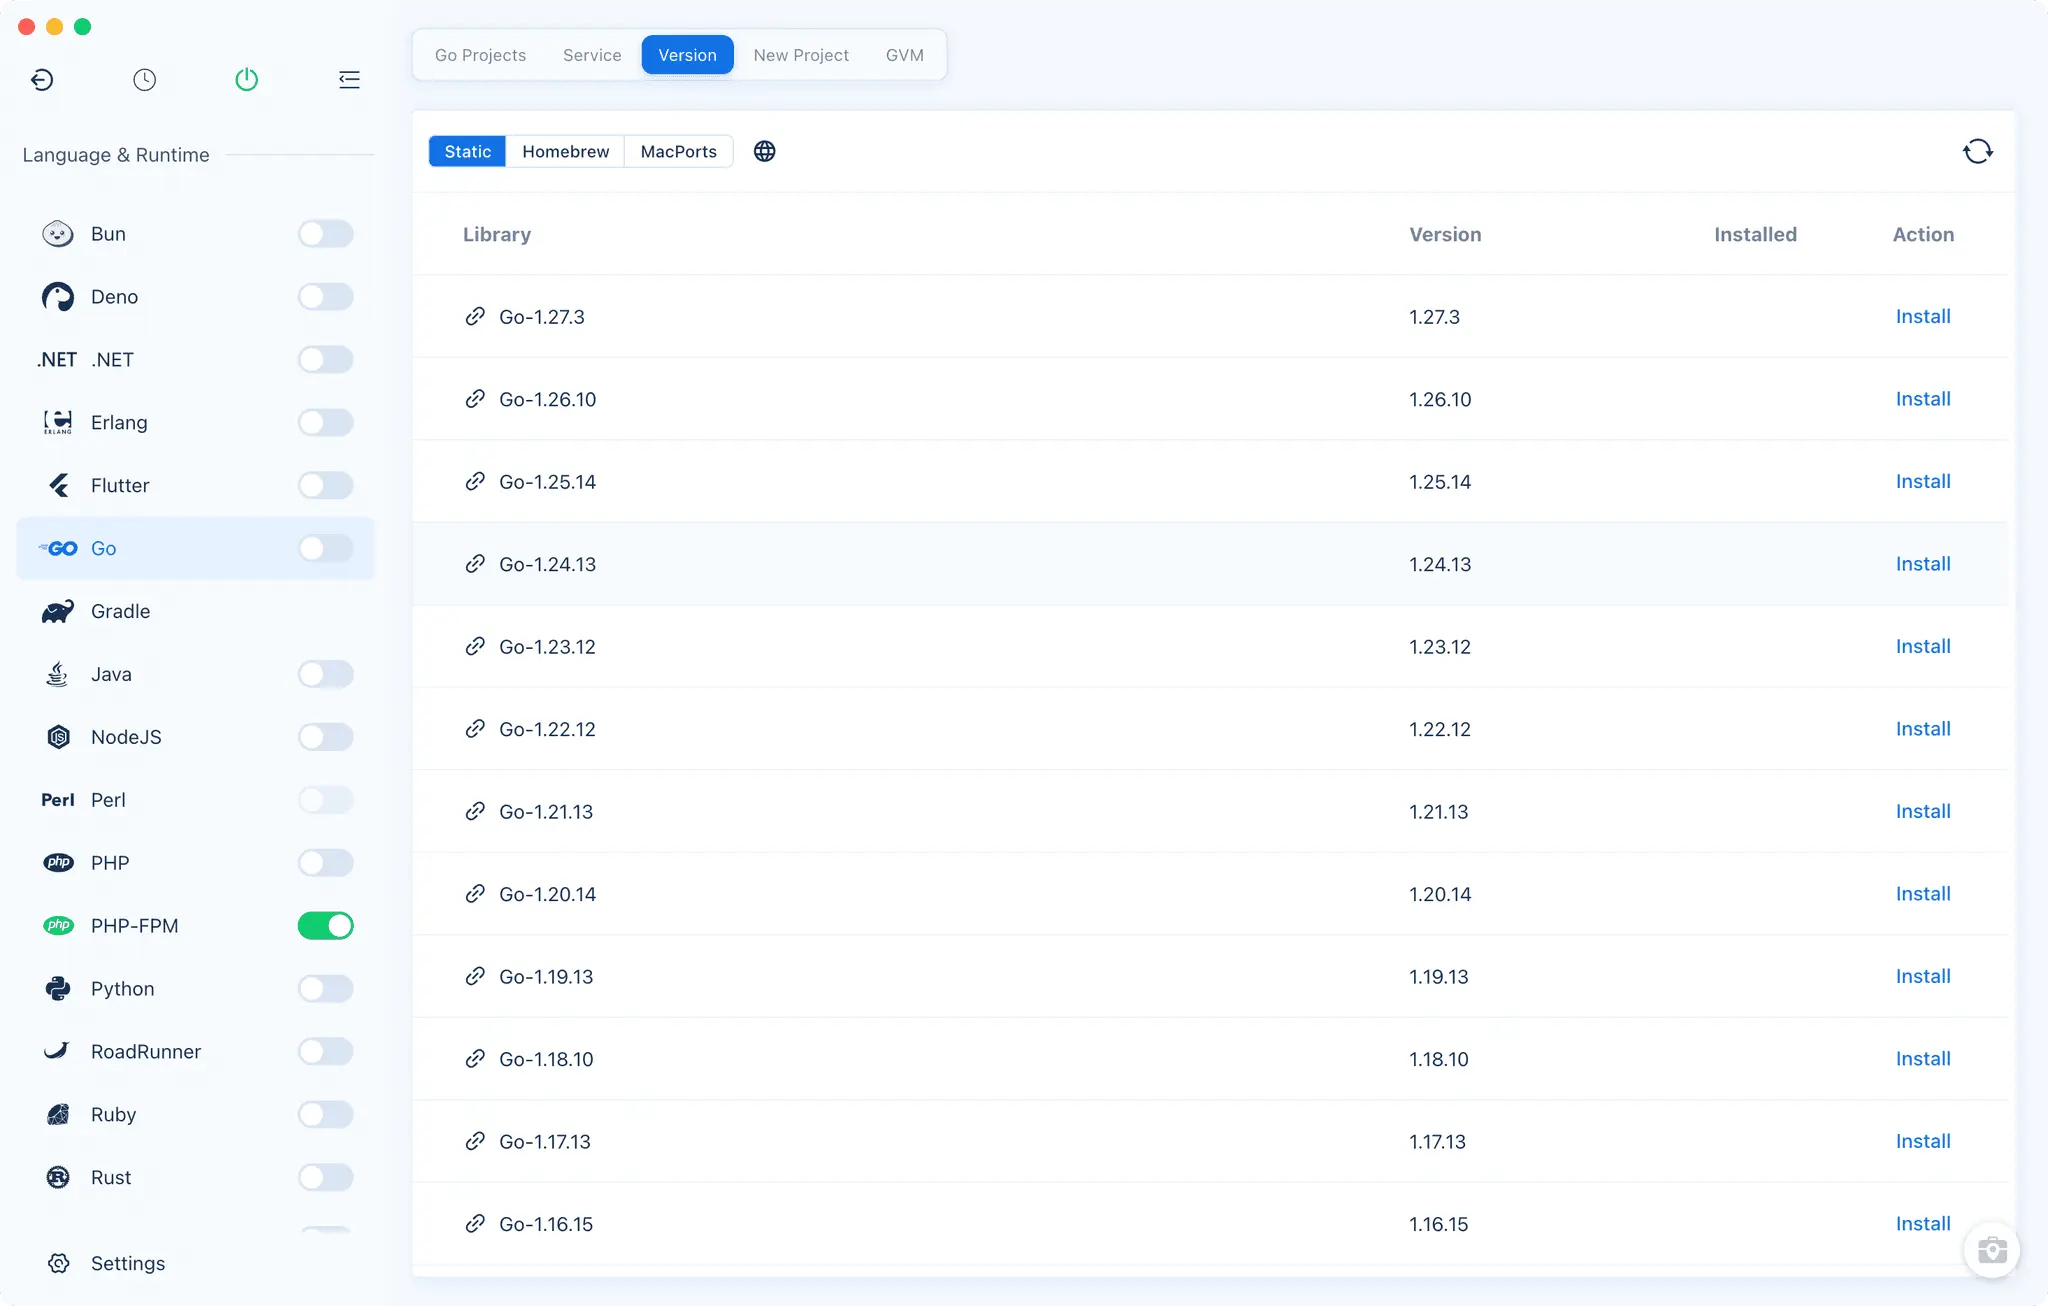The width and height of the screenshot is (2048, 1306).
Task: Open the Service tab
Action: pos(592,55)
